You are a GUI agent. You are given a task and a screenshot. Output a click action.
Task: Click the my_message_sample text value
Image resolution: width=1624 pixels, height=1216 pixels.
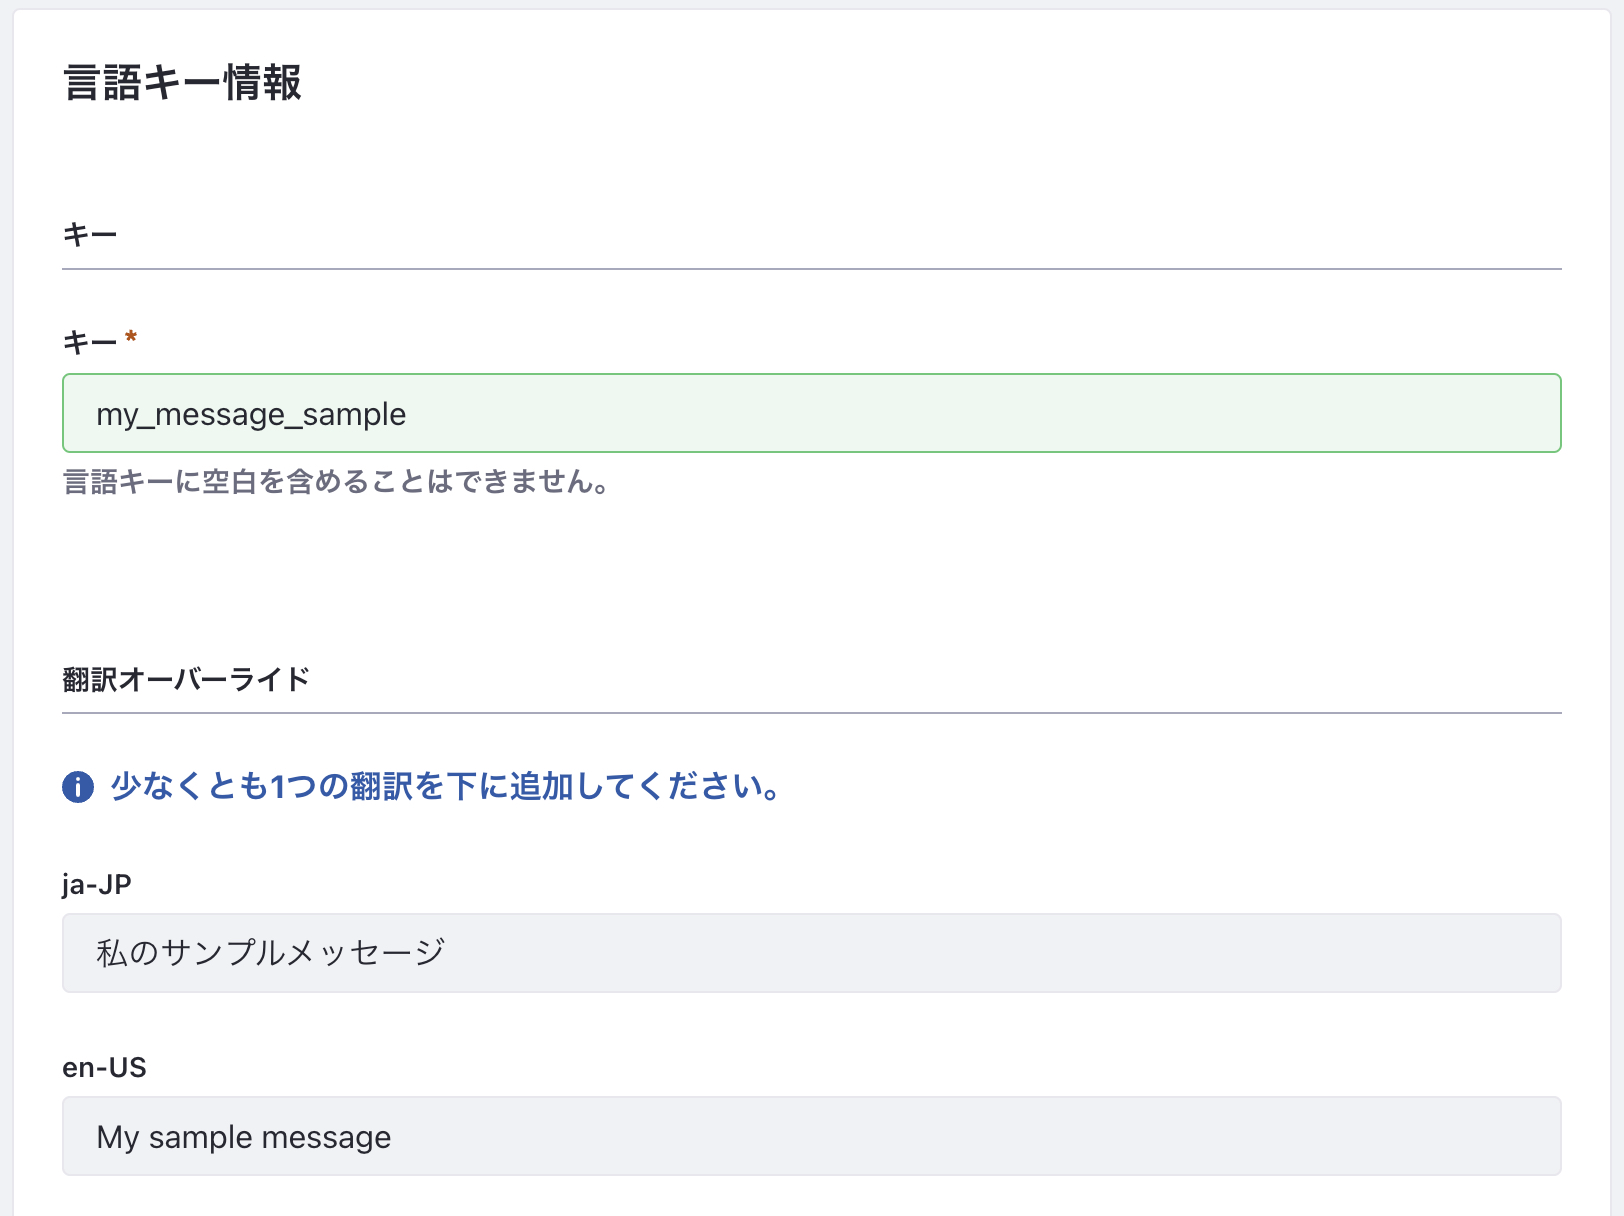(251, 414)
